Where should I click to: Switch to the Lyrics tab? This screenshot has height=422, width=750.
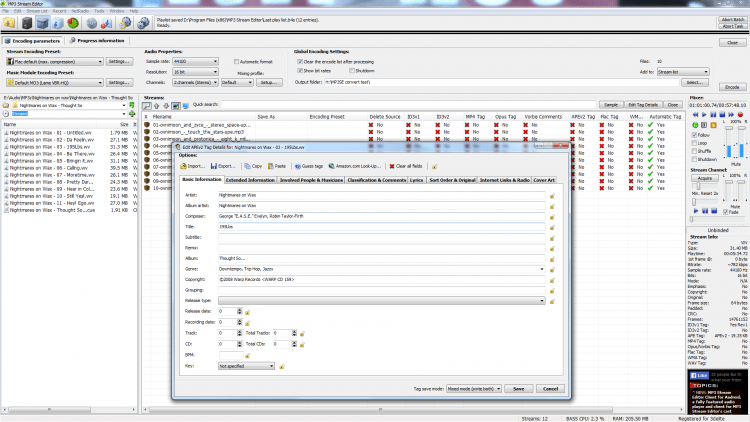point(415,179)
